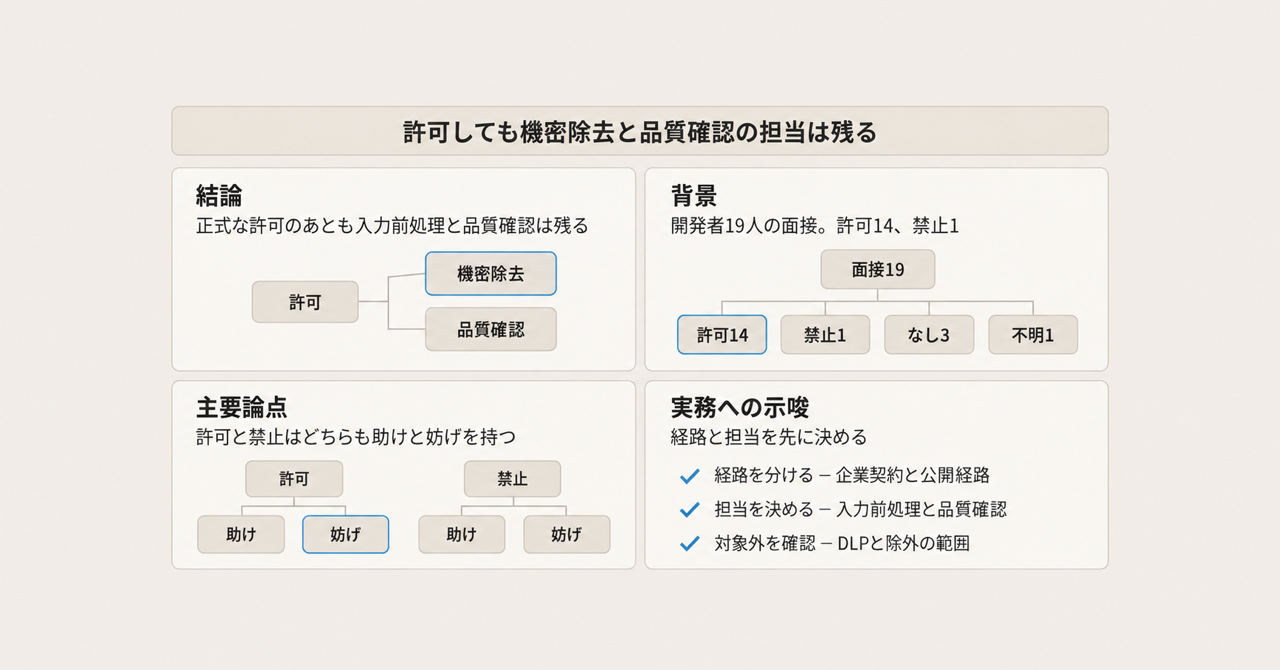Select the 品質確認 node
Image resolution: width=1280 pixels, height=670 pixels.
point(491,329)
